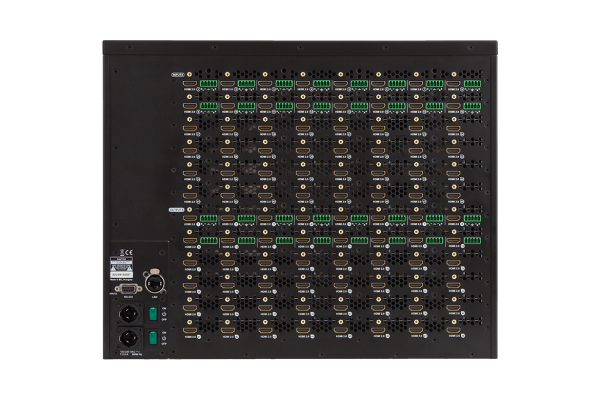Screen dimensions: 600x400
Task: Click the power symbol beside the upper switch
Action: pyautogui.click(x=164, y=314)
